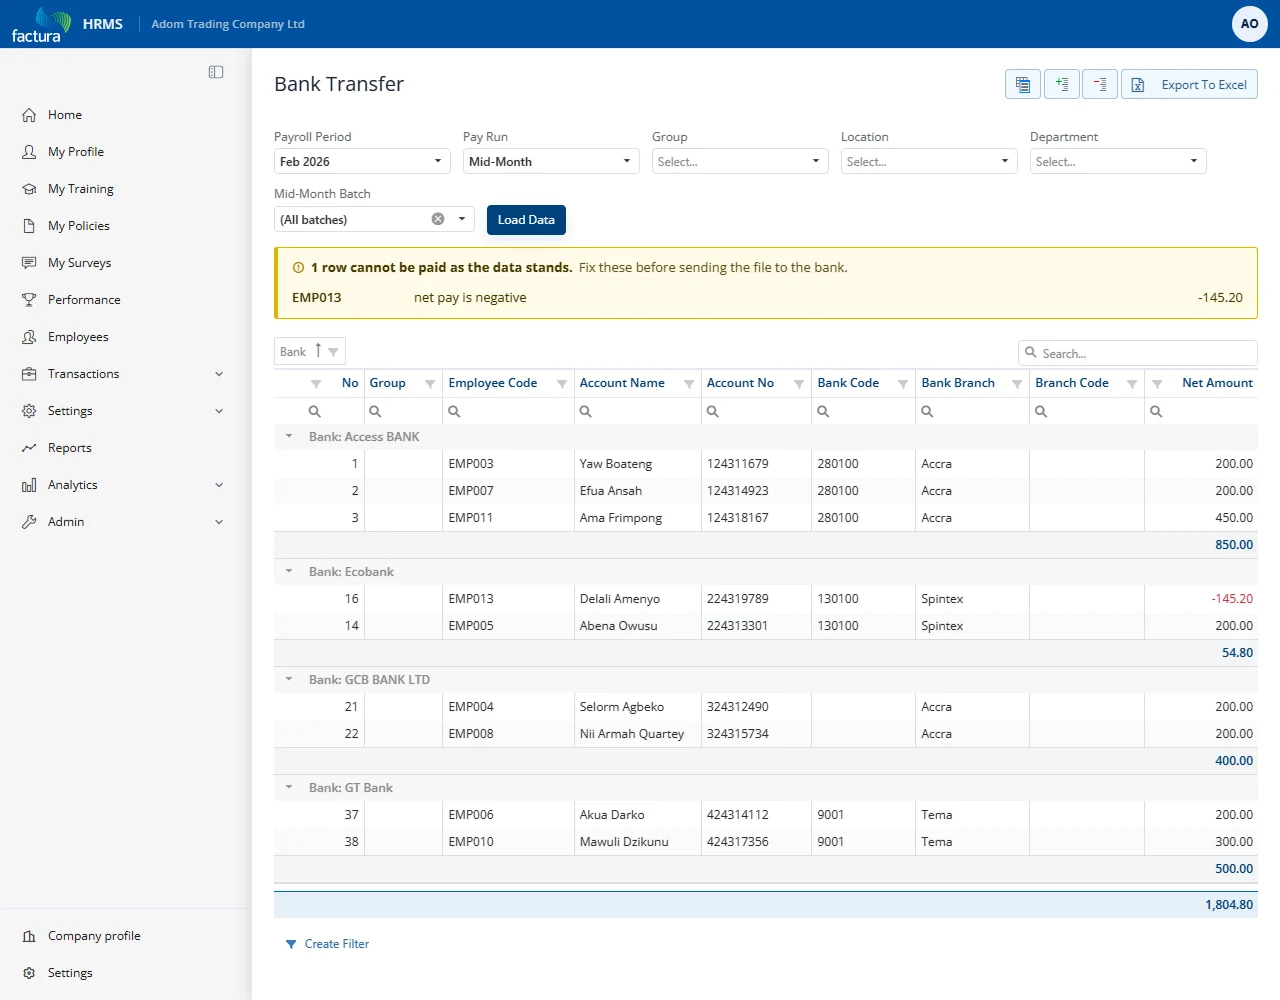Open the Account Name column filter icon
This screenshot has height=1000, width=1280.
click(x=689, y=384)
